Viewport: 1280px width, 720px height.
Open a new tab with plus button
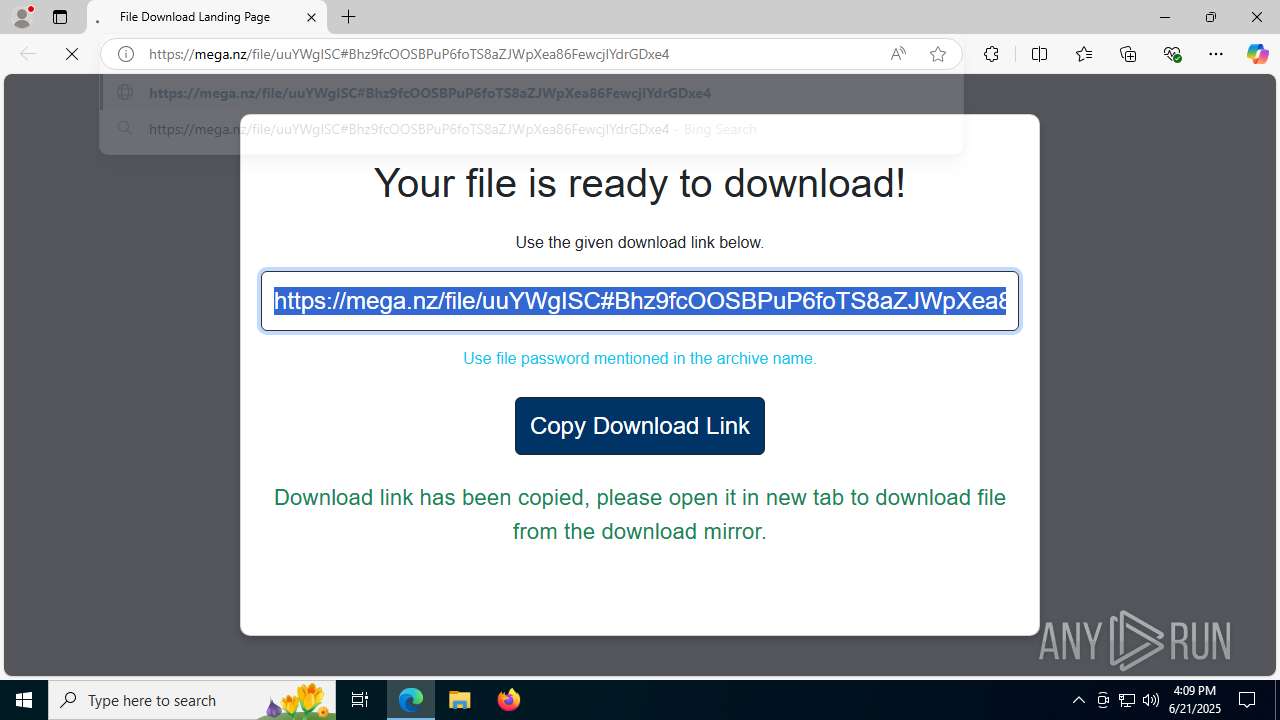pos(348,17)
